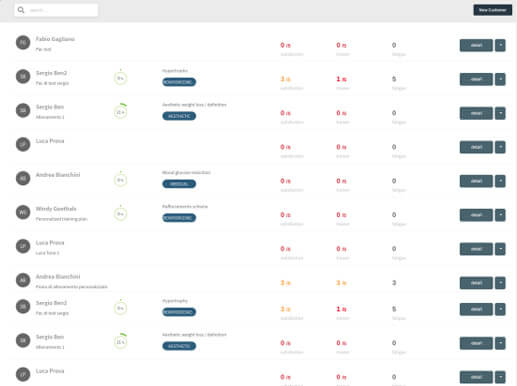This screenshot has height=386, width=517.
Task: Open the detail button for Fabio Gagliano
Action: click(x=476, y=45)
